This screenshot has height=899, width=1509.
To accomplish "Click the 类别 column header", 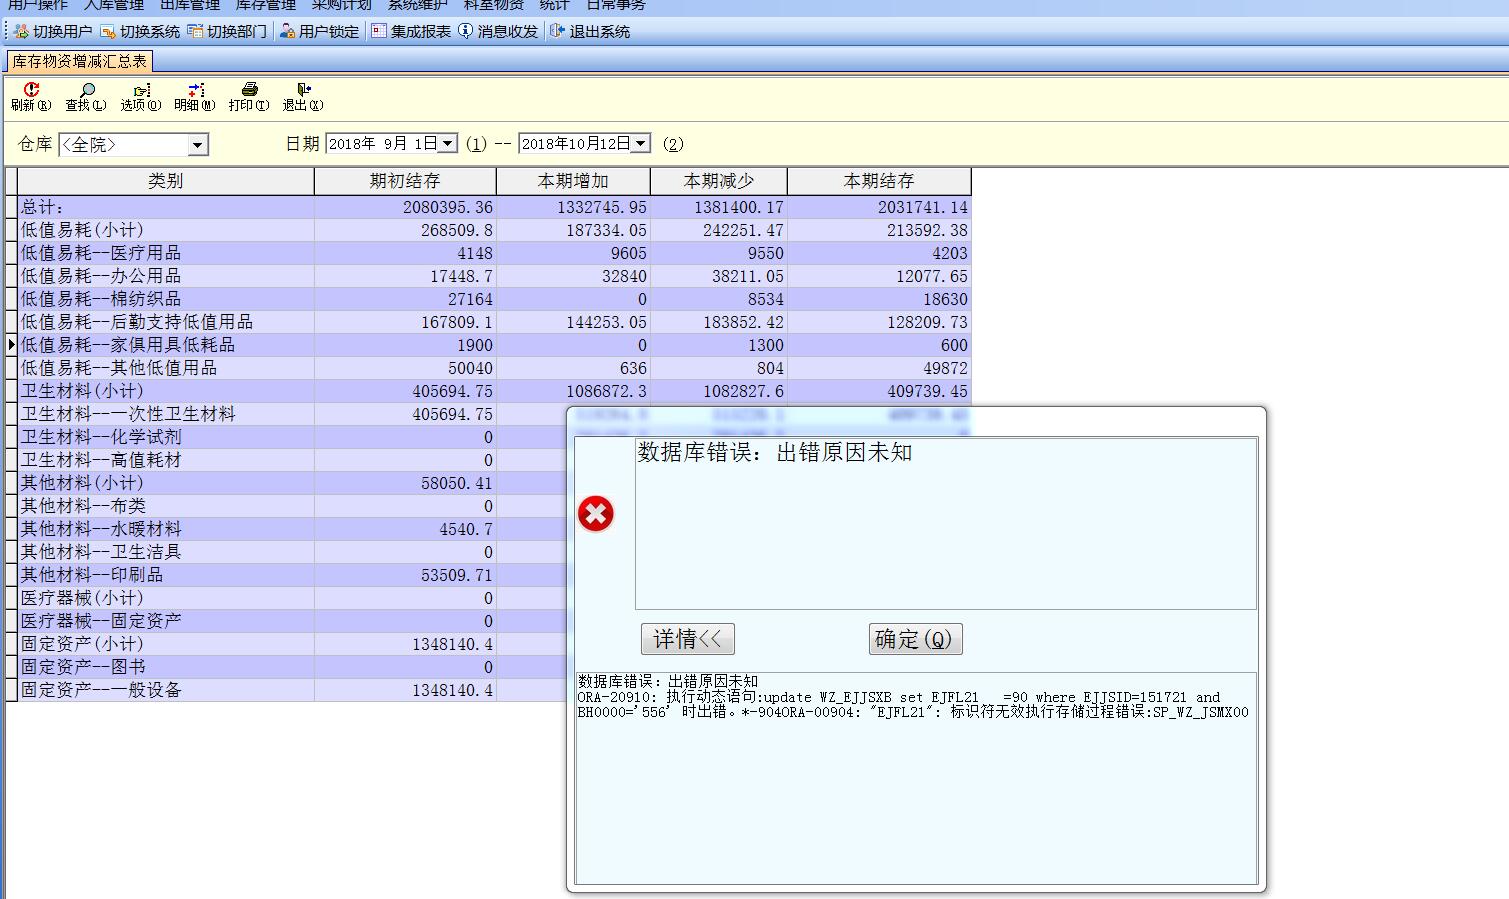I will point(166,181).
